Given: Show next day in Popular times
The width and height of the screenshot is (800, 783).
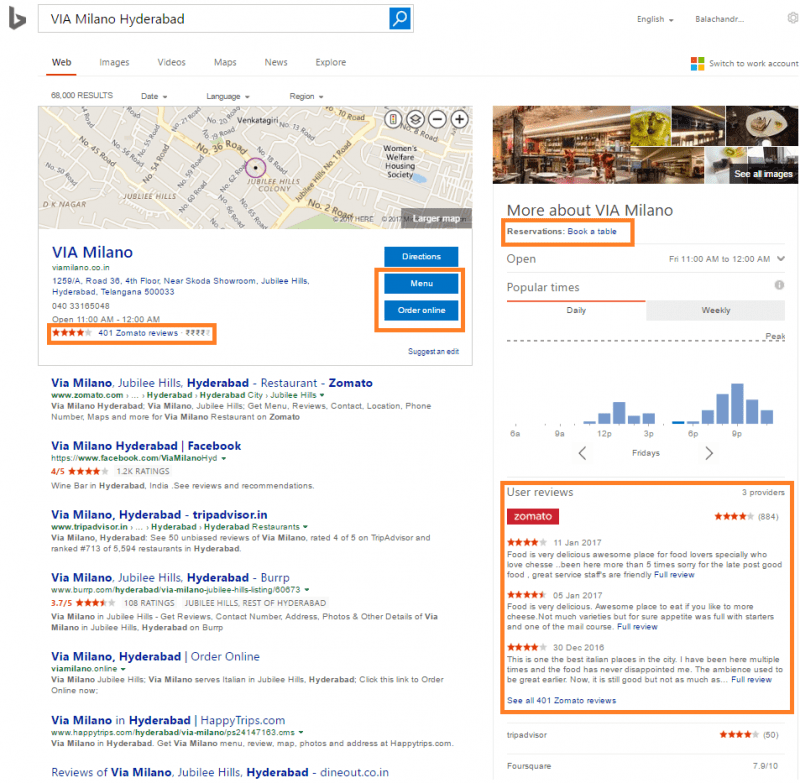Looking at the screenshot, I should [709, 453].
